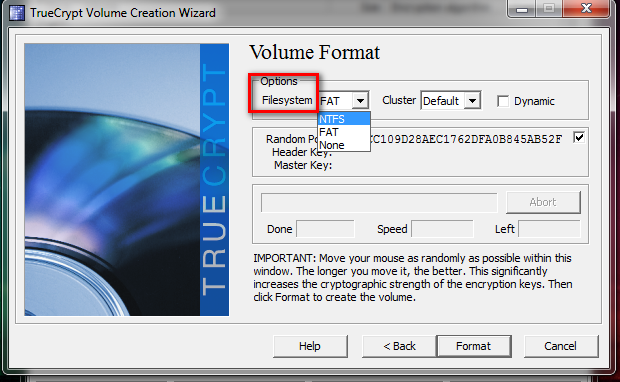
Task: Choose FAT from the filesystem dropdown list
Action: pos(344,132)
